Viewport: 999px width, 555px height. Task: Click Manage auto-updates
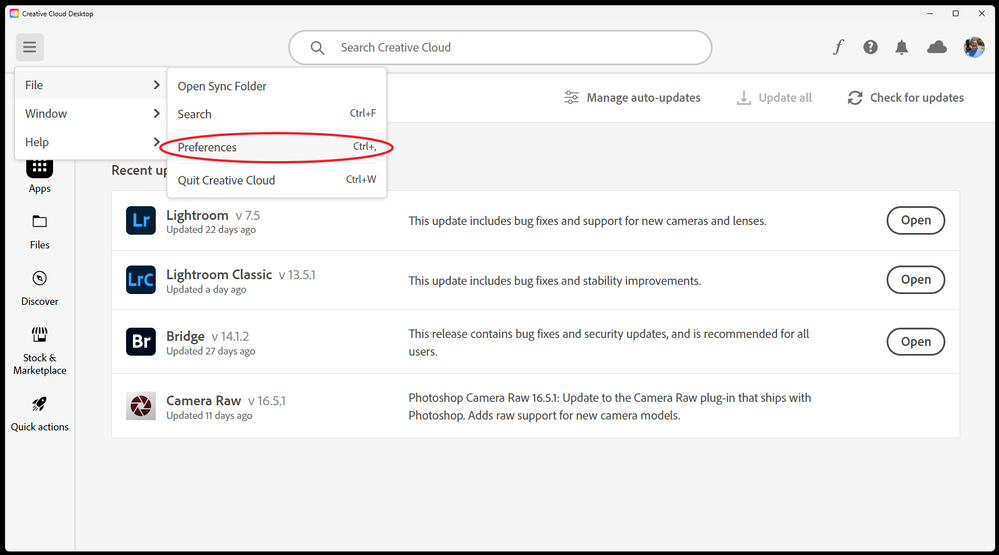point(632,97)
